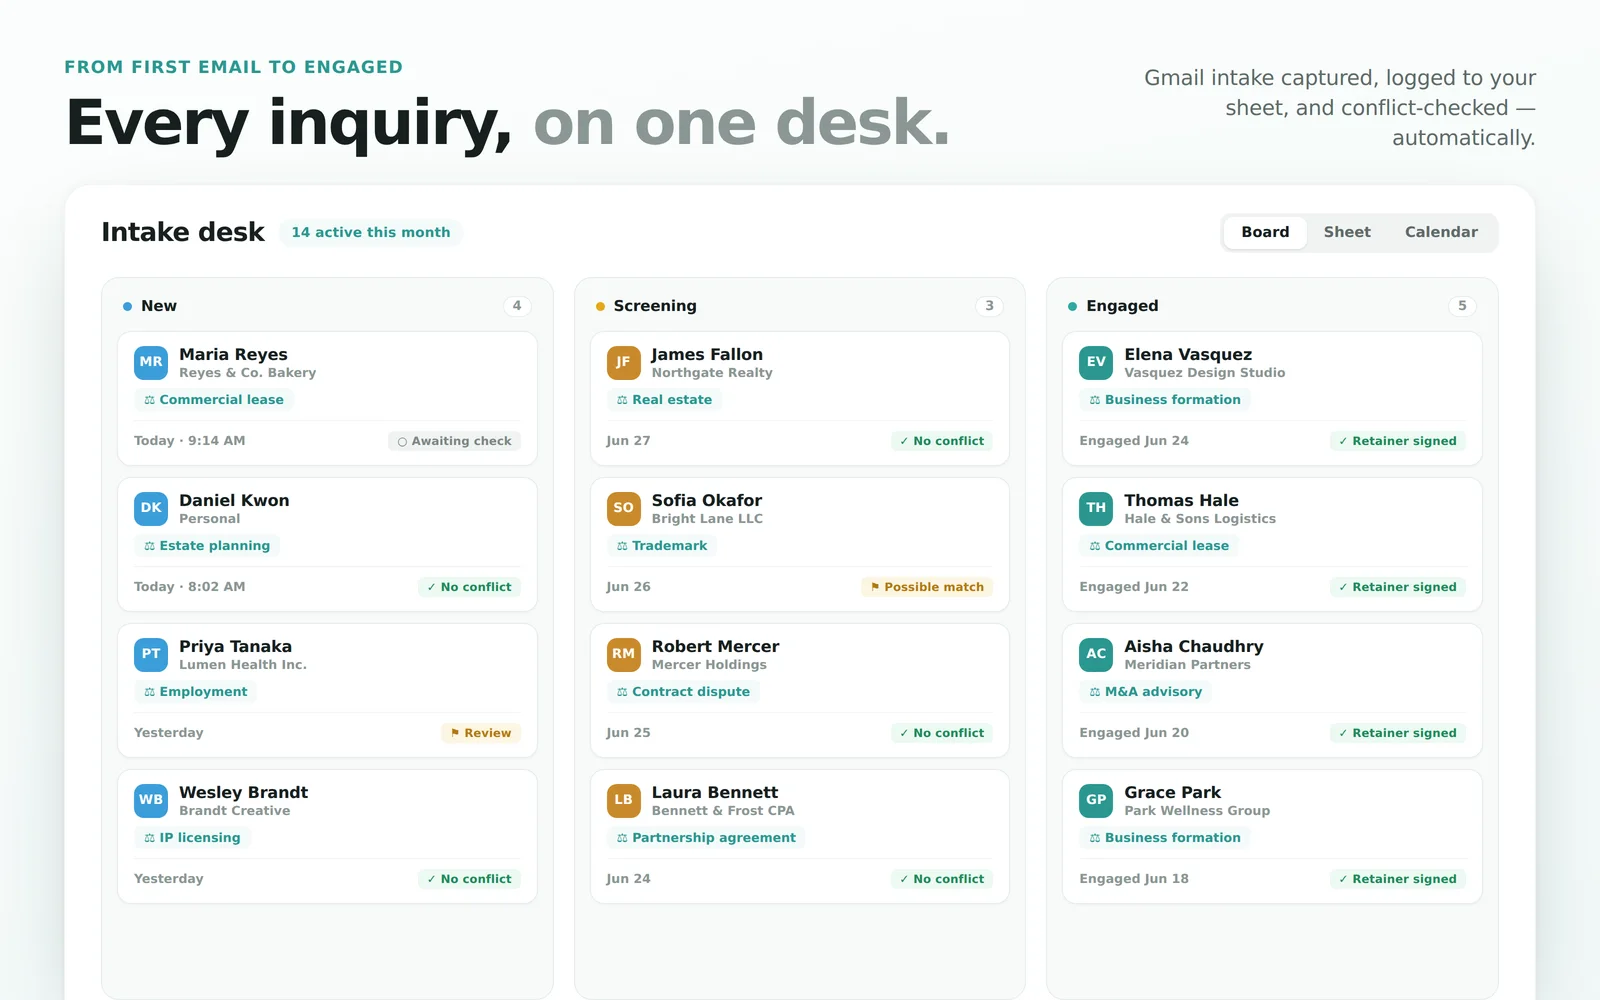Select the 'Meridian Partners' company text

coord(1187,665)
